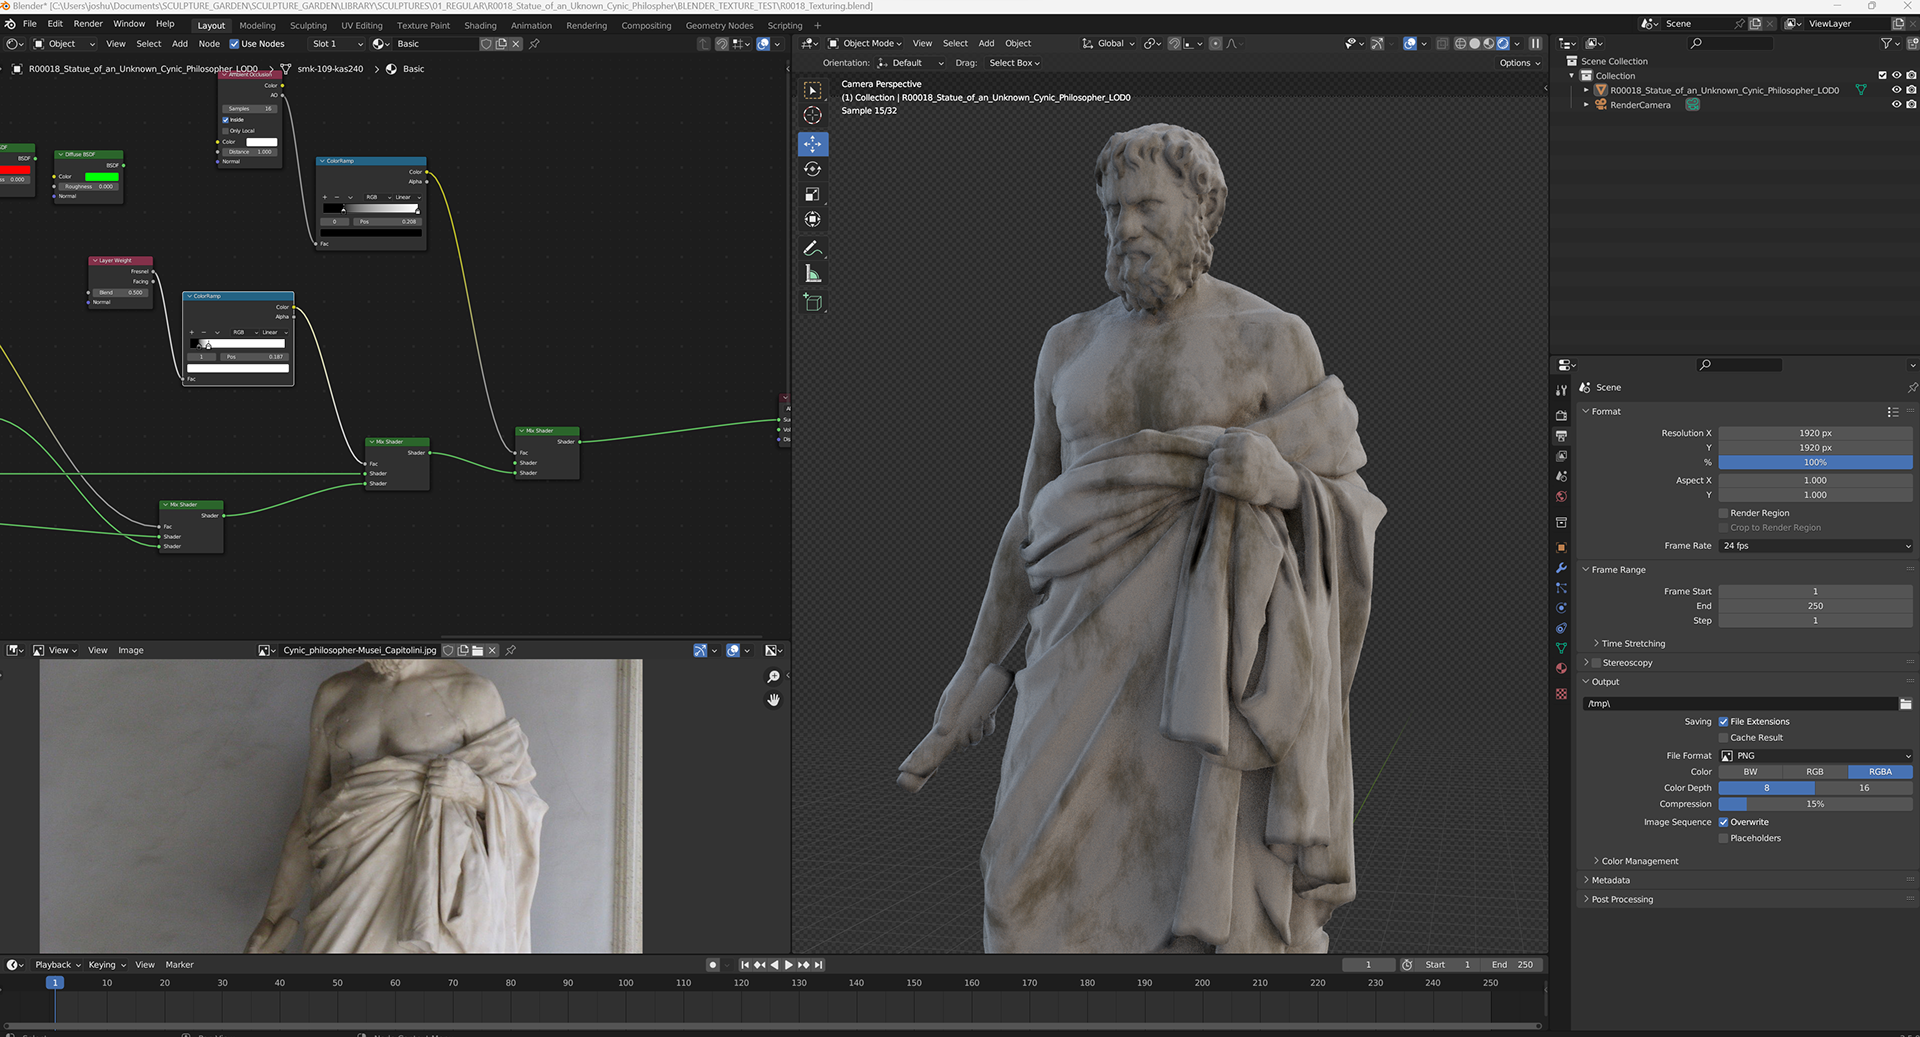The height and width of the screenshot is (1037, 1920).
Task: Open the Physics properties tab
Action: pos(1561,608)
